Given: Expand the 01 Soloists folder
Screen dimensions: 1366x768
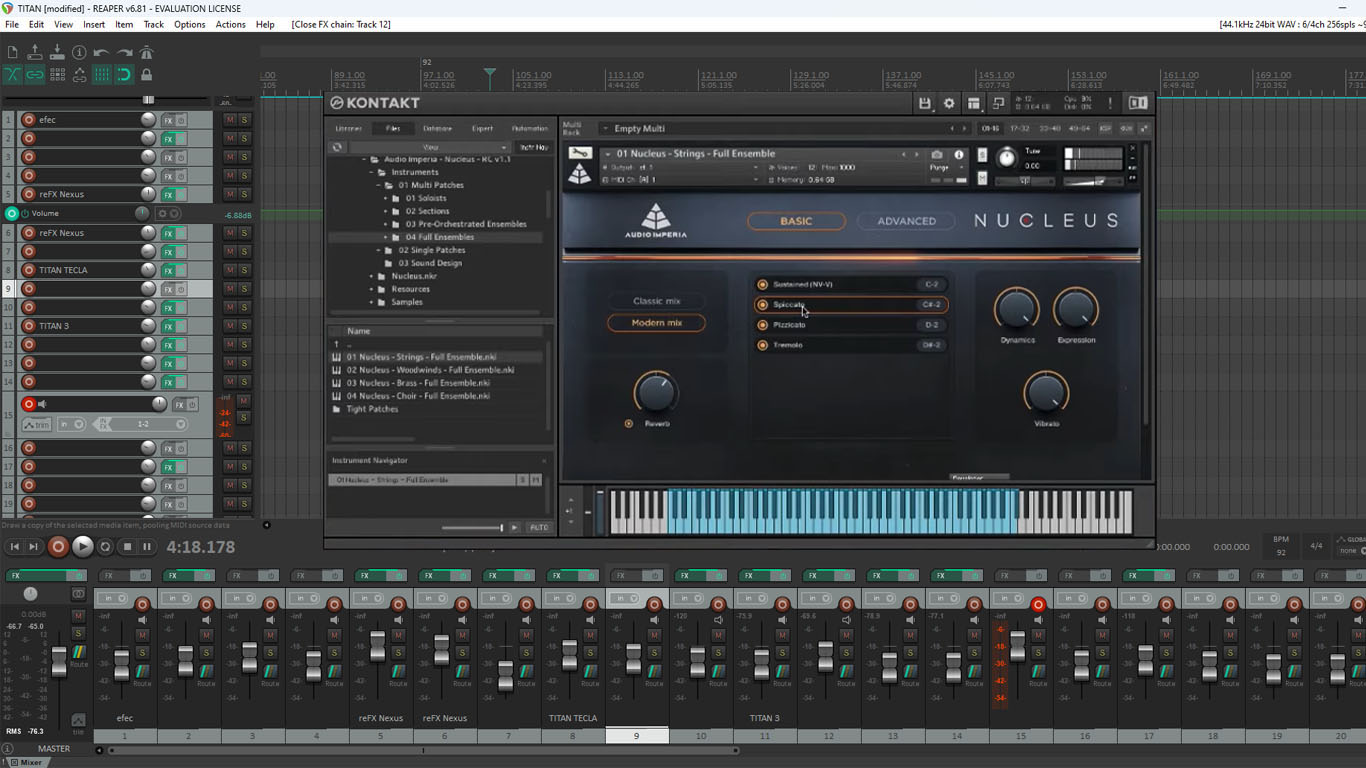Looking at the screenshot, I should pyautogui.click(x=385, y=198).
